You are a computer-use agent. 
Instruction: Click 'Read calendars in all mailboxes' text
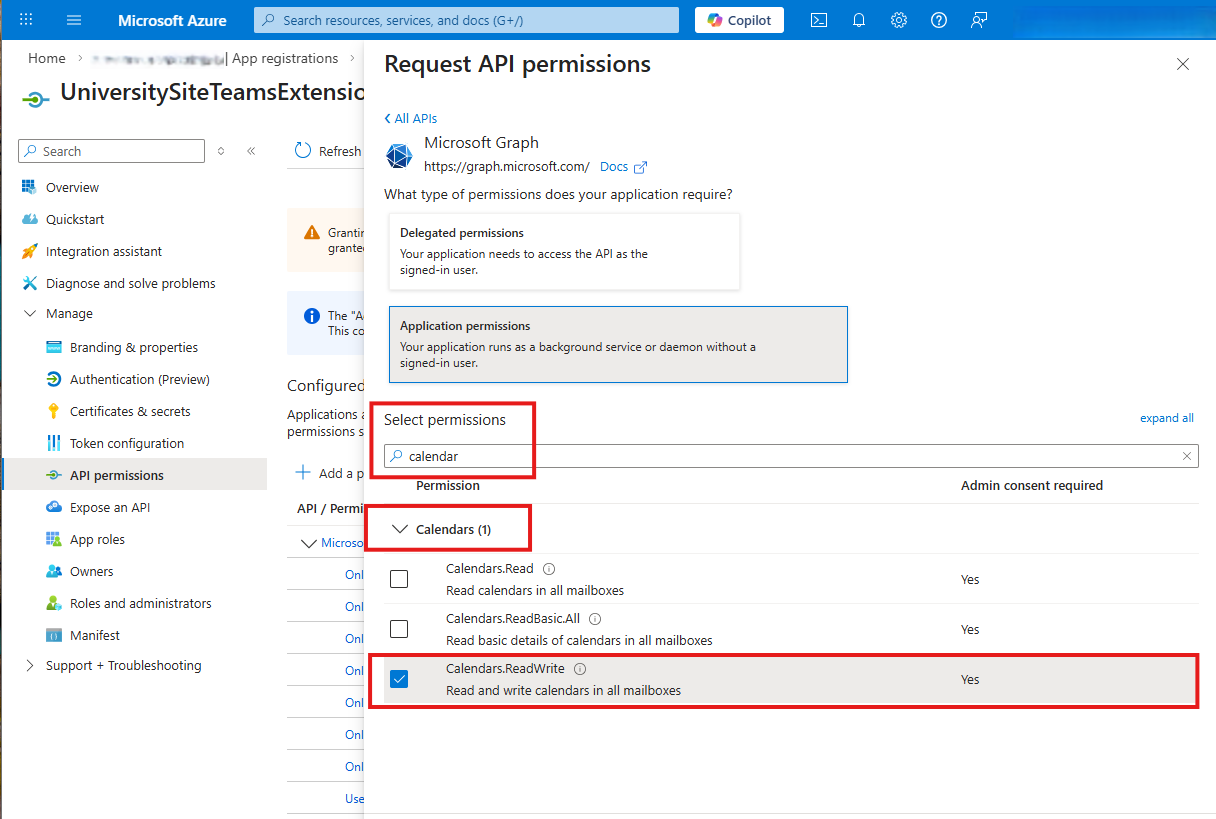pyautogui.click(x=535, y=590)
